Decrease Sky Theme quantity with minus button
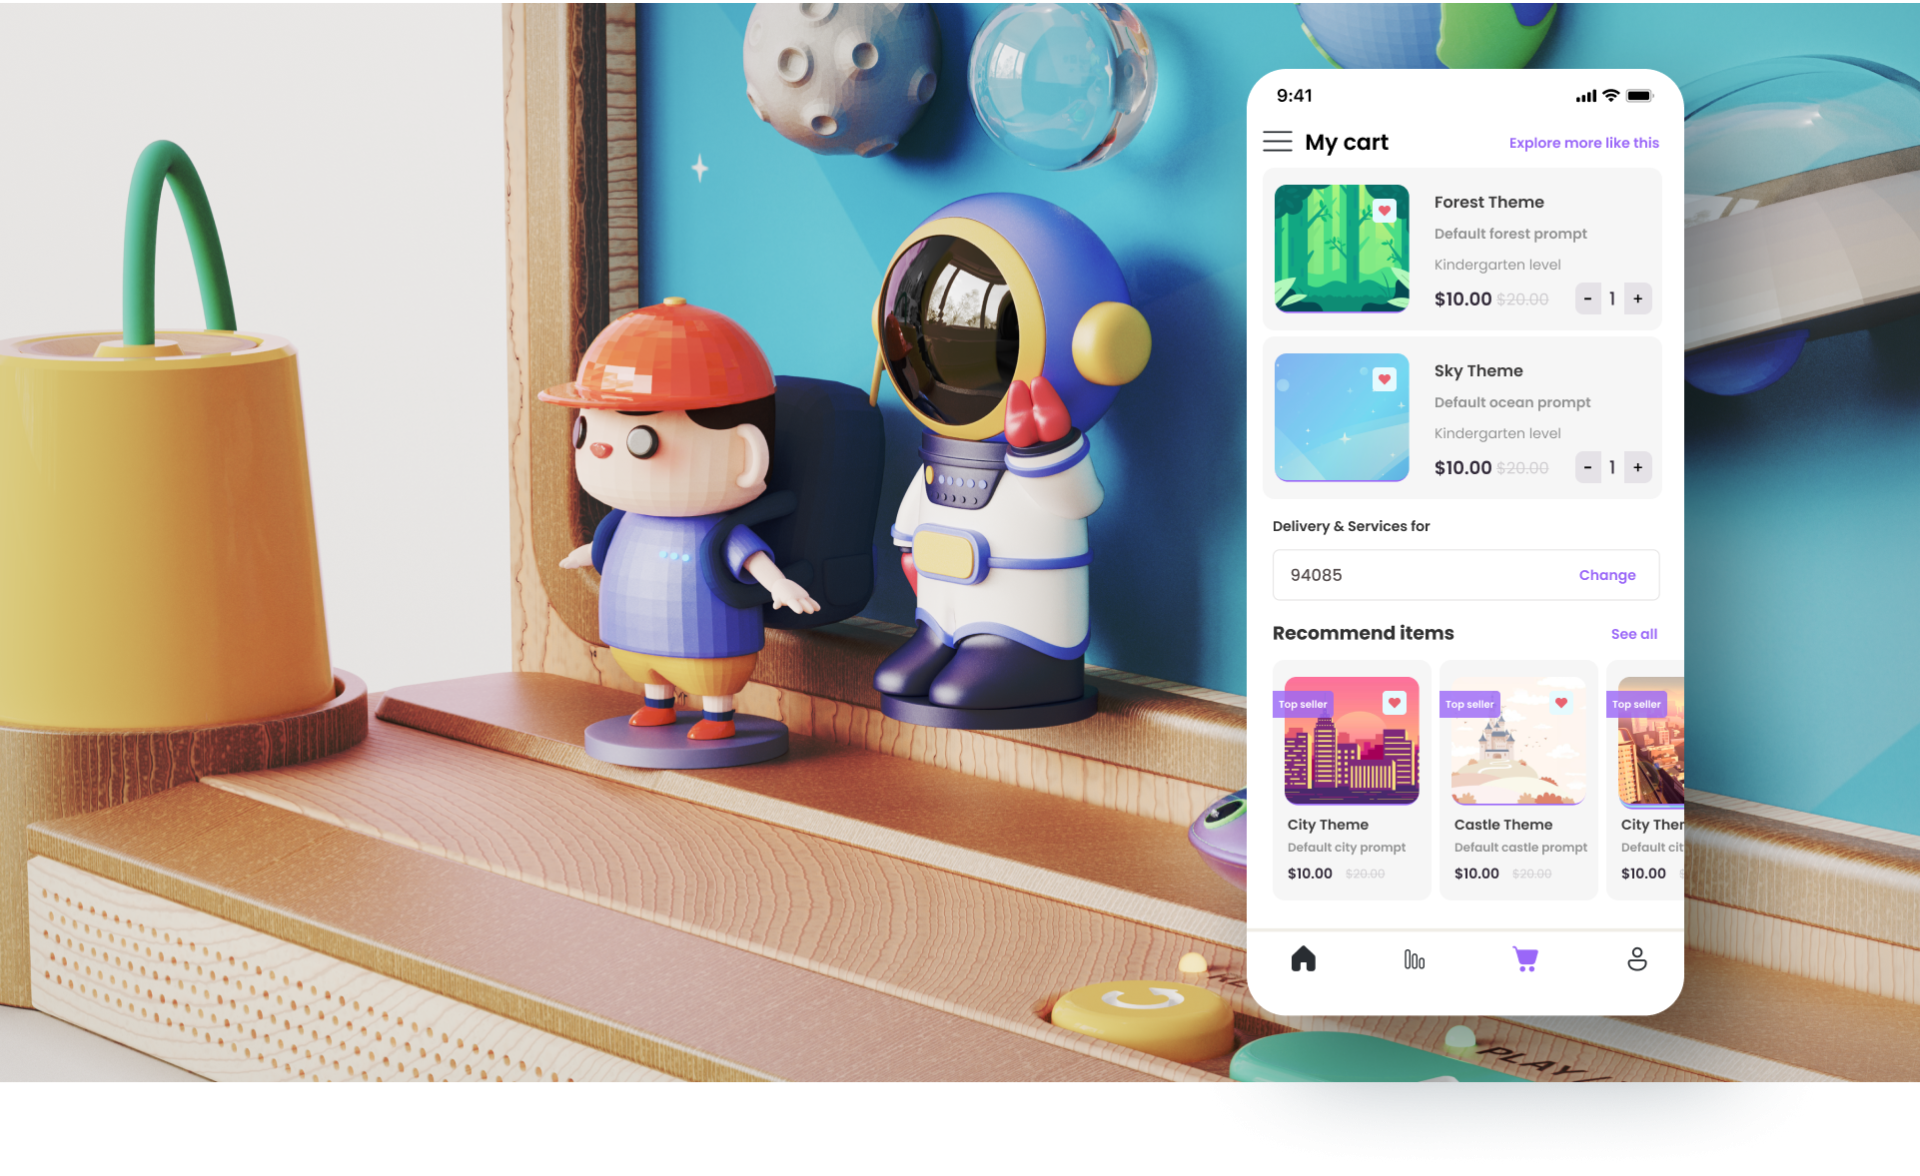This screenshot has height=1176, width=1920. (1588, 468)
